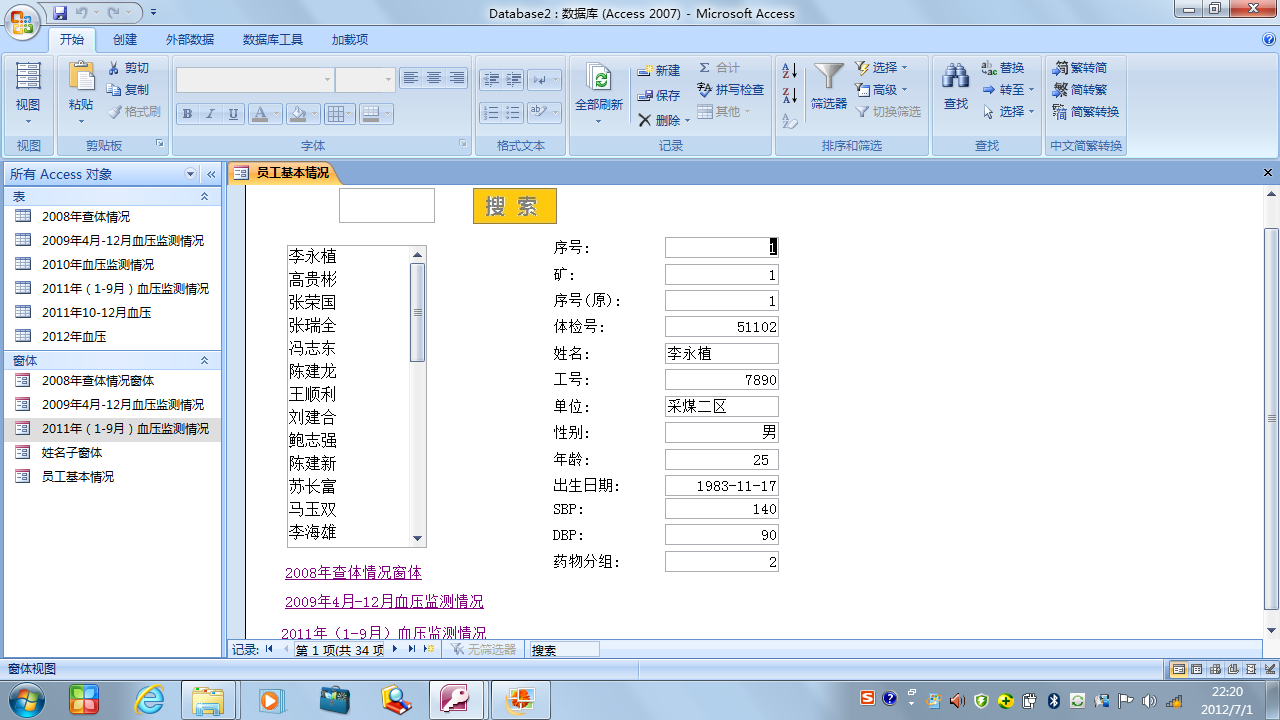This screenshot has width=1280, height=720.
Task: Select 陈建龙 in the name list
Action: [x=348, y=372]
